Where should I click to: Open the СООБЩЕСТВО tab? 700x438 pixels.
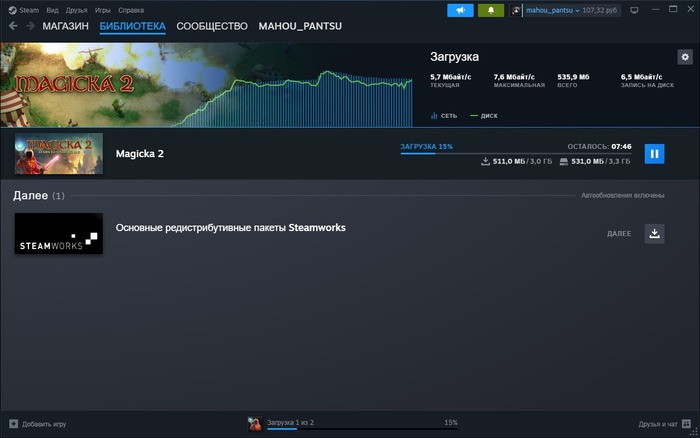[x=212, y=26]
